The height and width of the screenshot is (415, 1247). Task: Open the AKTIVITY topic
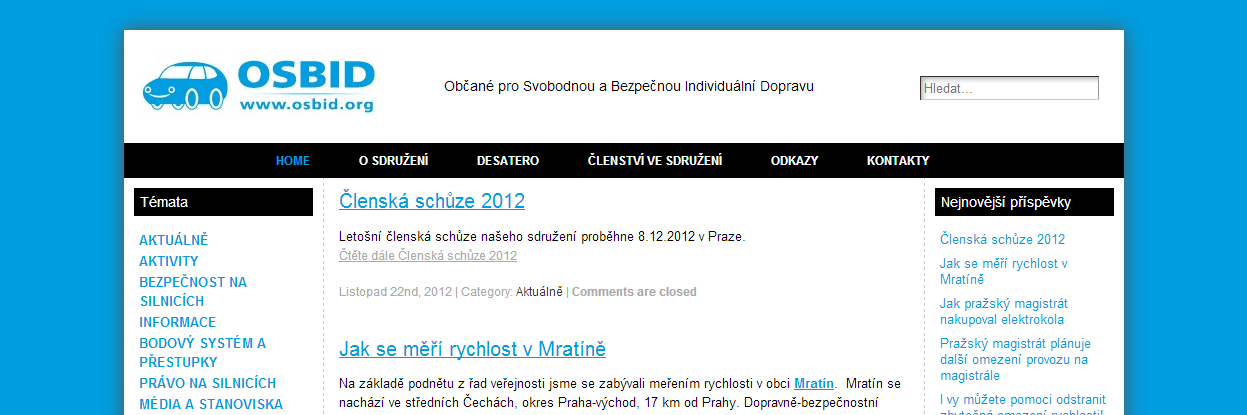168,261
